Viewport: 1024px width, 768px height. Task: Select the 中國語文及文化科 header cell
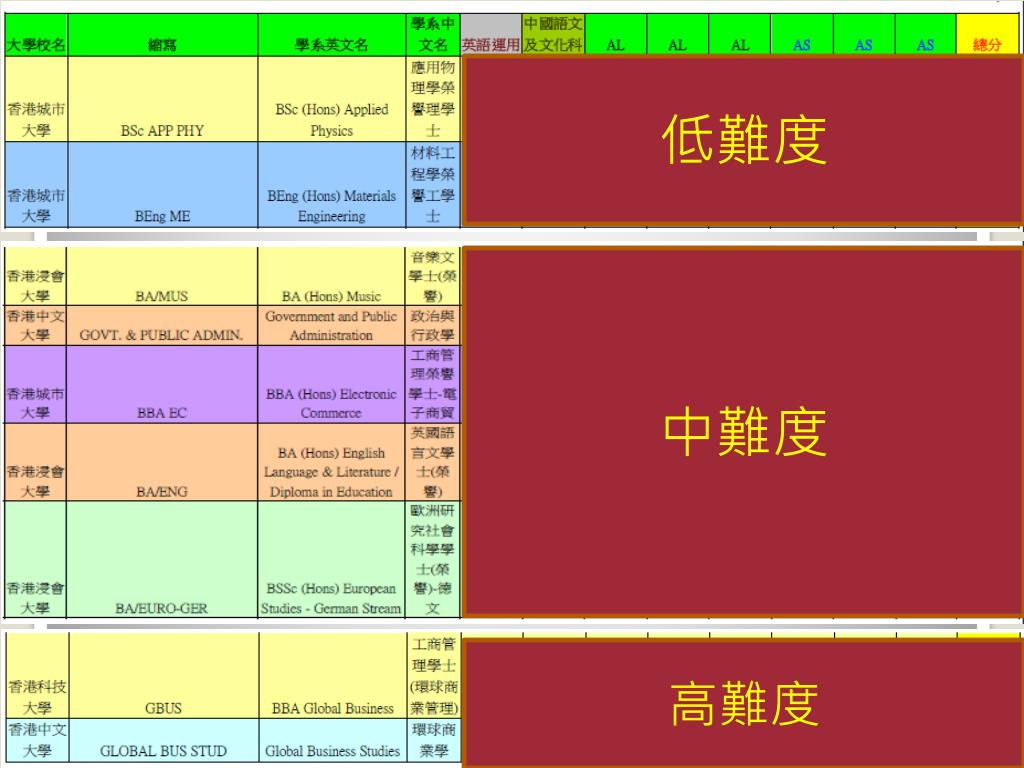[553, 35]
